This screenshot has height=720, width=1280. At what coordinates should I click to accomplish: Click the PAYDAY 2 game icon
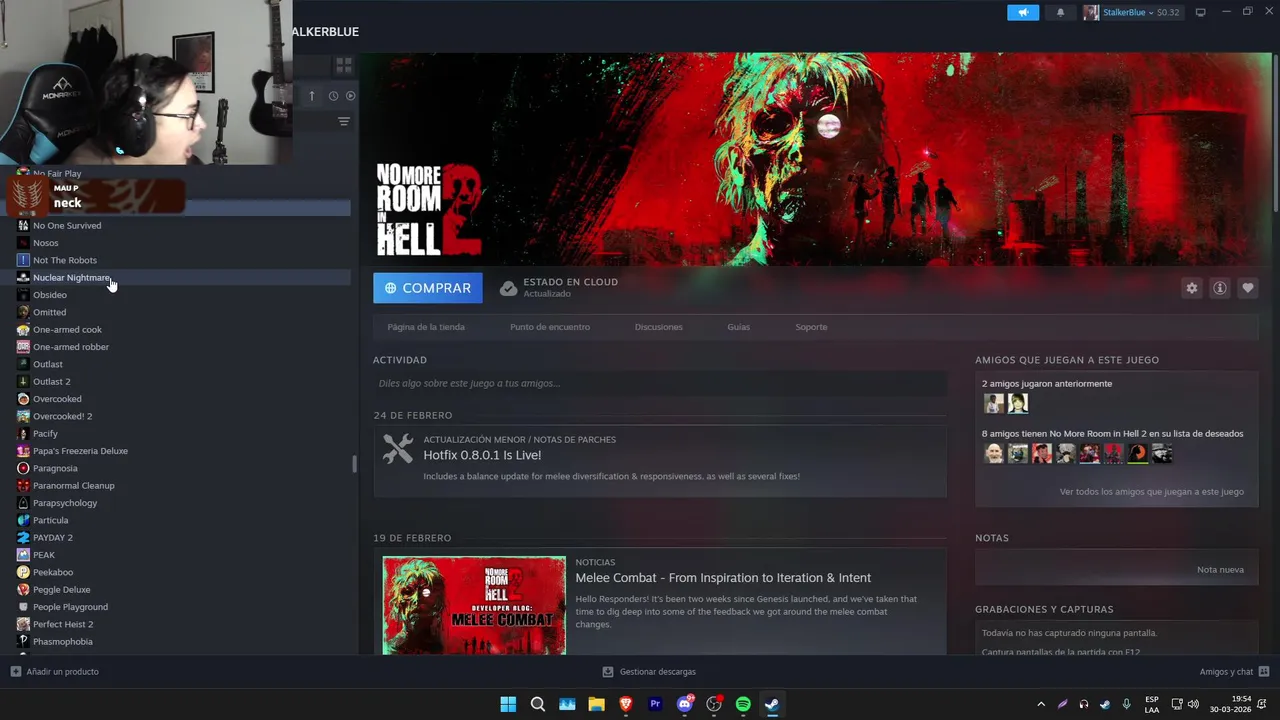[x=23, y=537]
